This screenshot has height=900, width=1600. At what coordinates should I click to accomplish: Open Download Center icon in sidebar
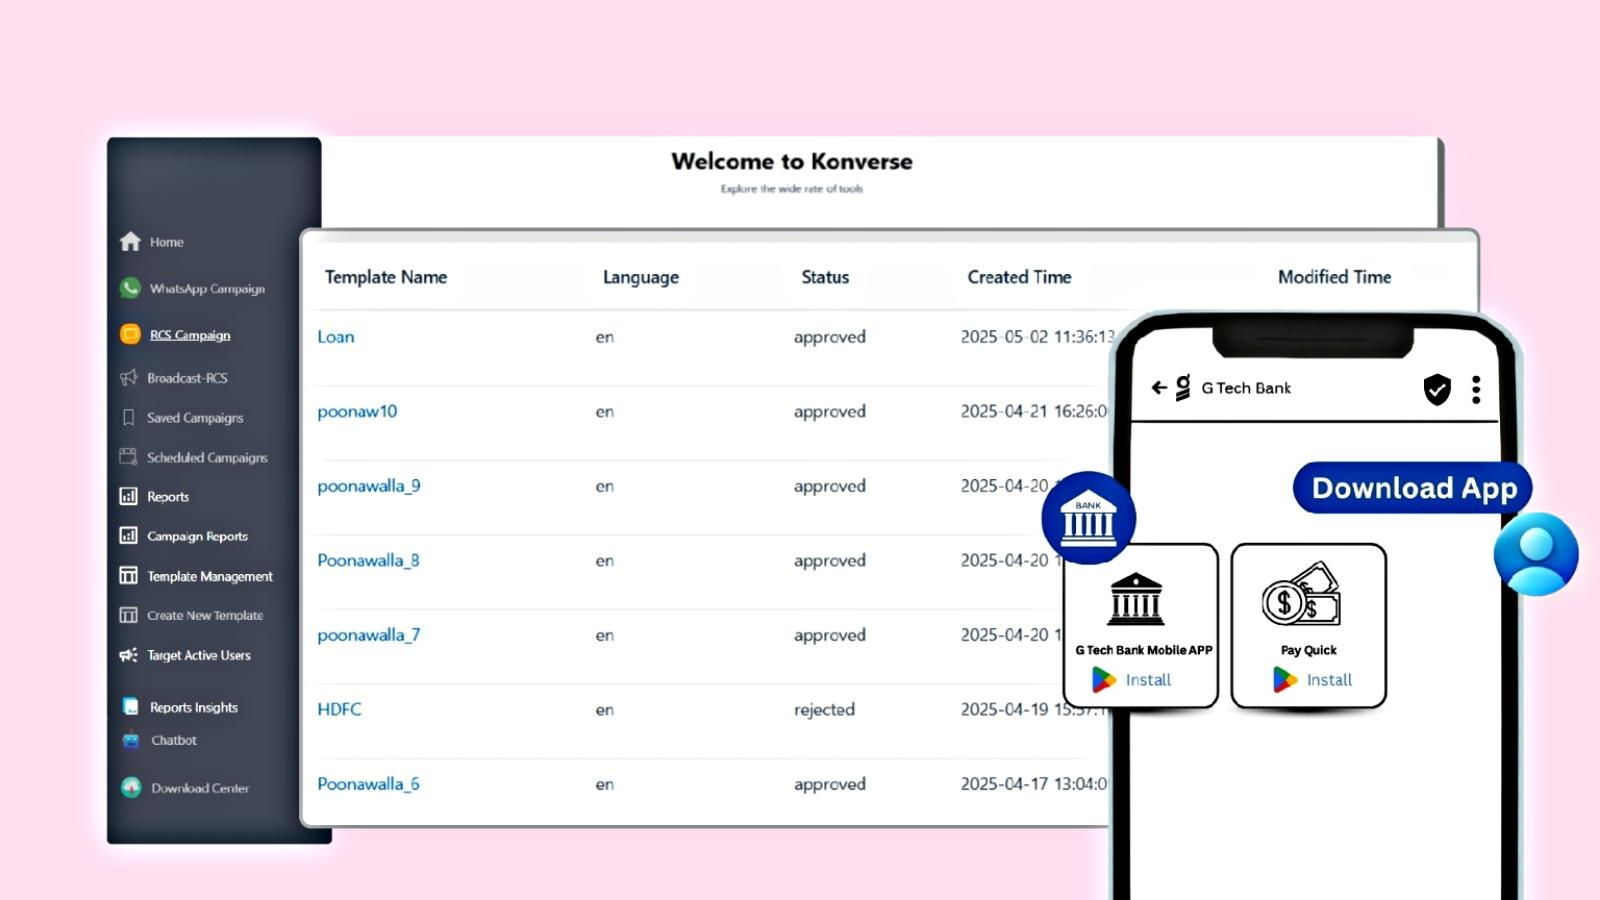(x=131, y=788)
